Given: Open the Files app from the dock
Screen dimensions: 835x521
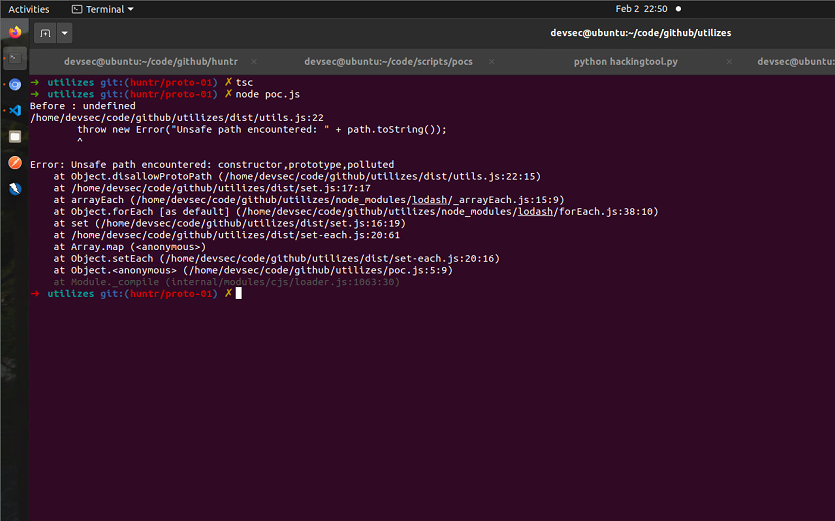Looking at the screenshot, I should tap(15, 136).
